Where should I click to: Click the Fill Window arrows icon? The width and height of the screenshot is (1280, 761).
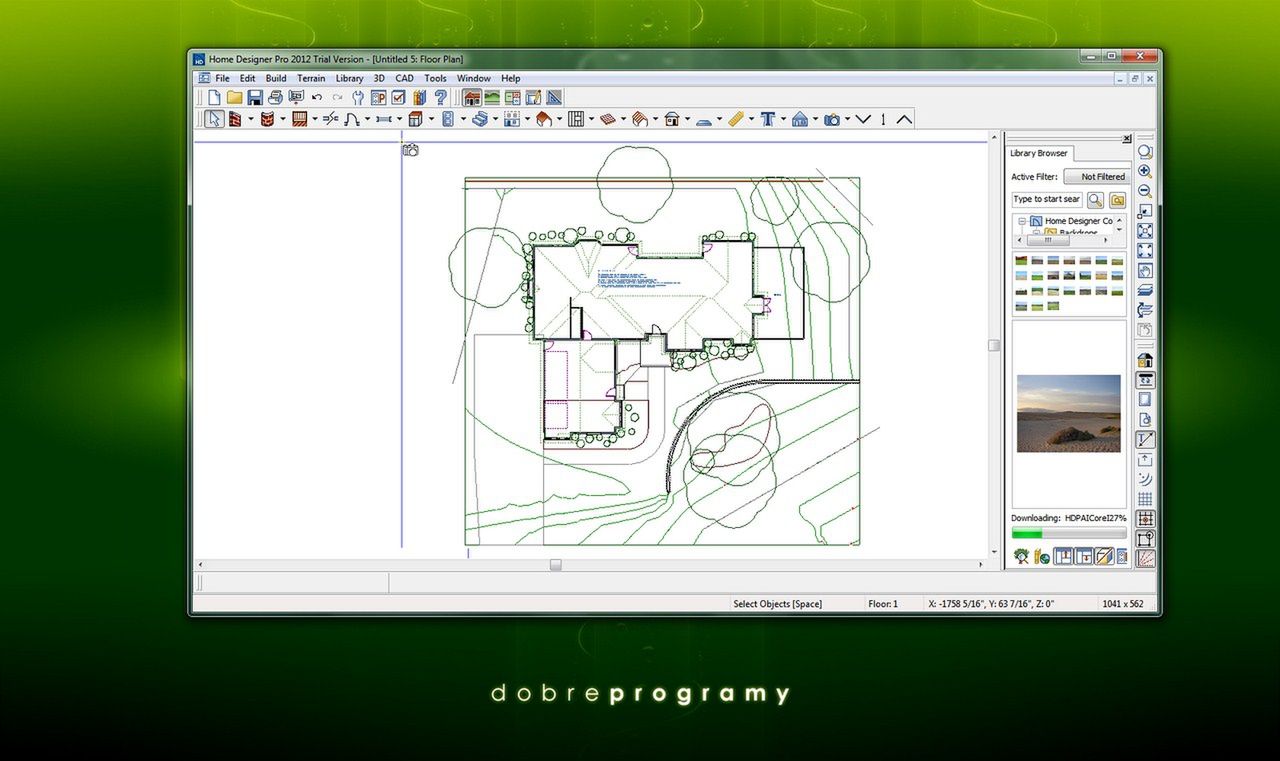(x=1145, y=250)
